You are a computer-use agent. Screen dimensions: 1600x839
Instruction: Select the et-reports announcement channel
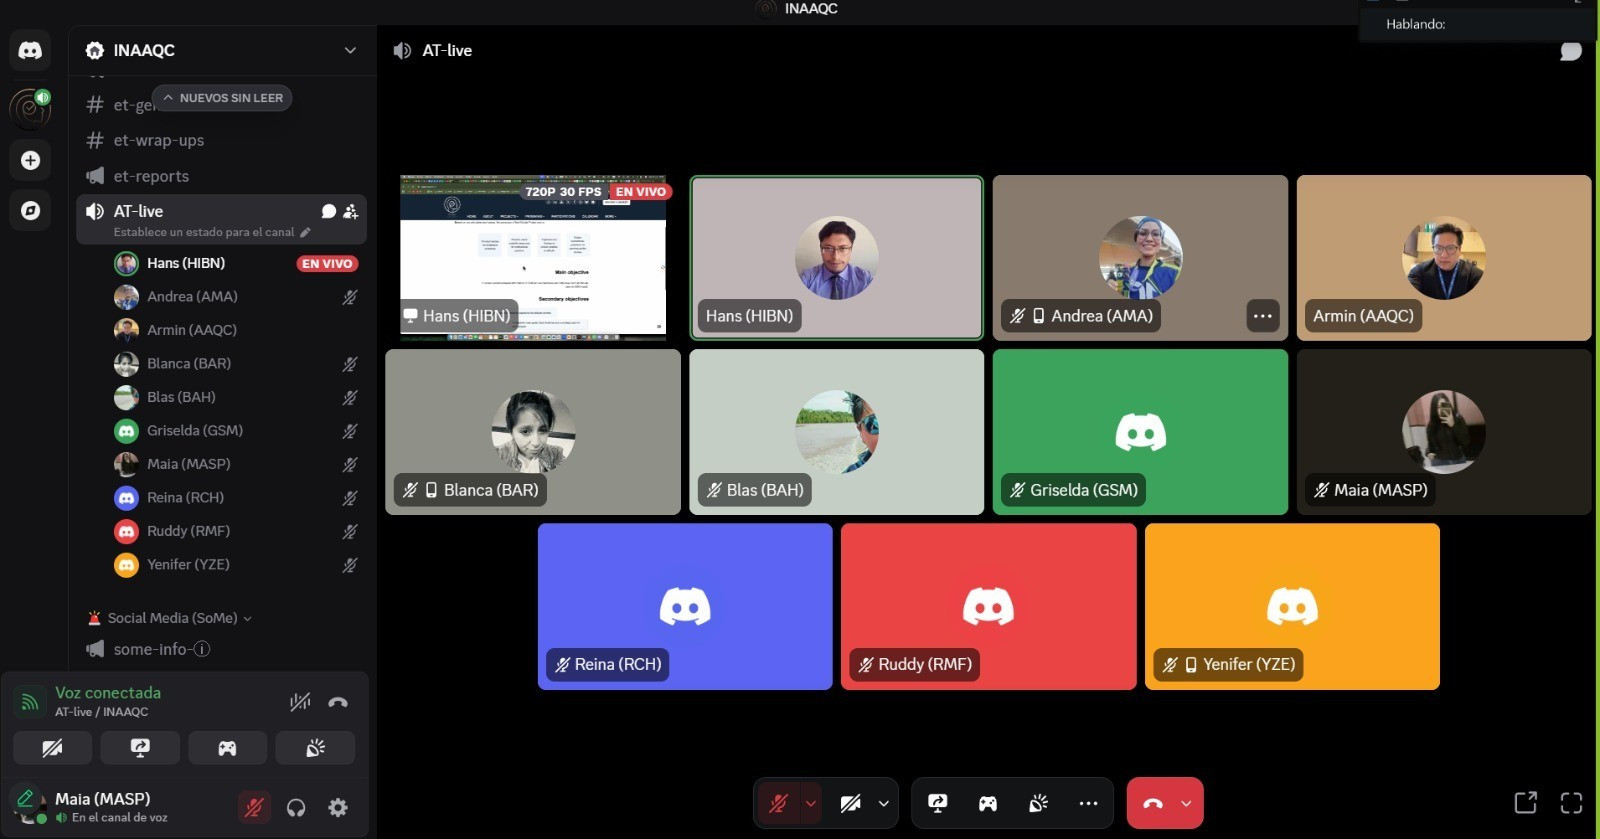[x=151, y=176]
